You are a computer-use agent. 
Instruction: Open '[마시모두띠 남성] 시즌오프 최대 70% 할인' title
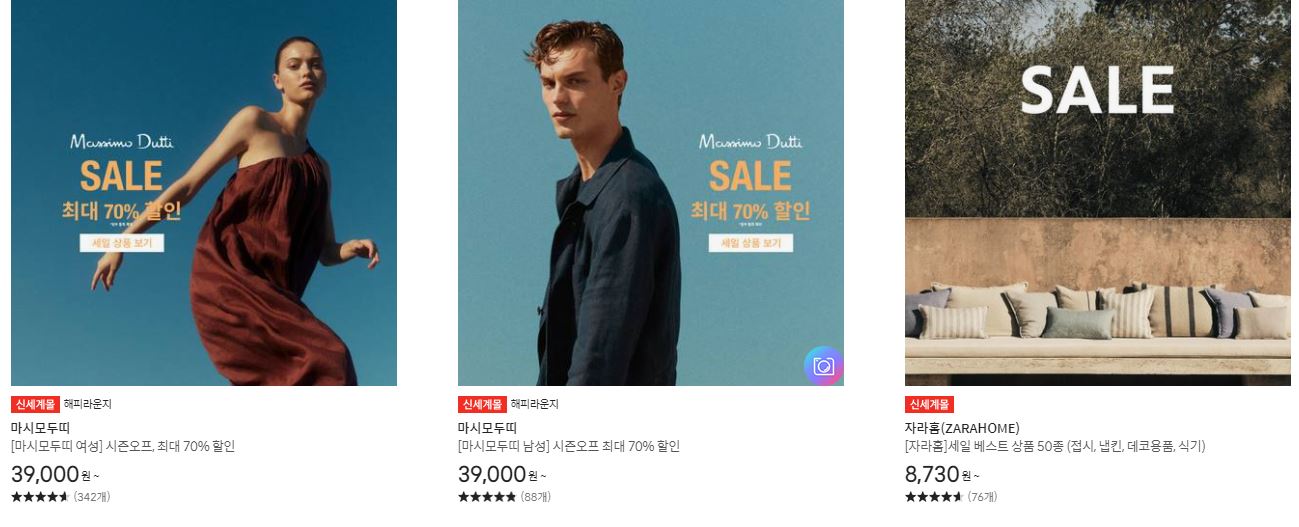click(569, 447)
